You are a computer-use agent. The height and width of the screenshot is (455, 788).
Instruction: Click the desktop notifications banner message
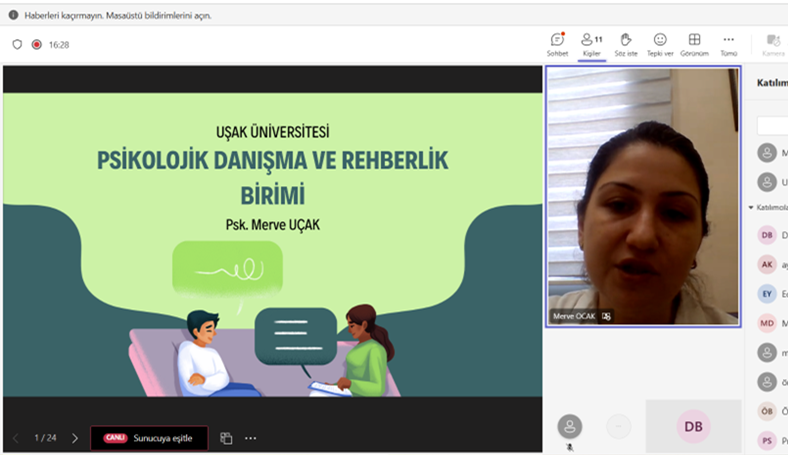pos(116,16)
